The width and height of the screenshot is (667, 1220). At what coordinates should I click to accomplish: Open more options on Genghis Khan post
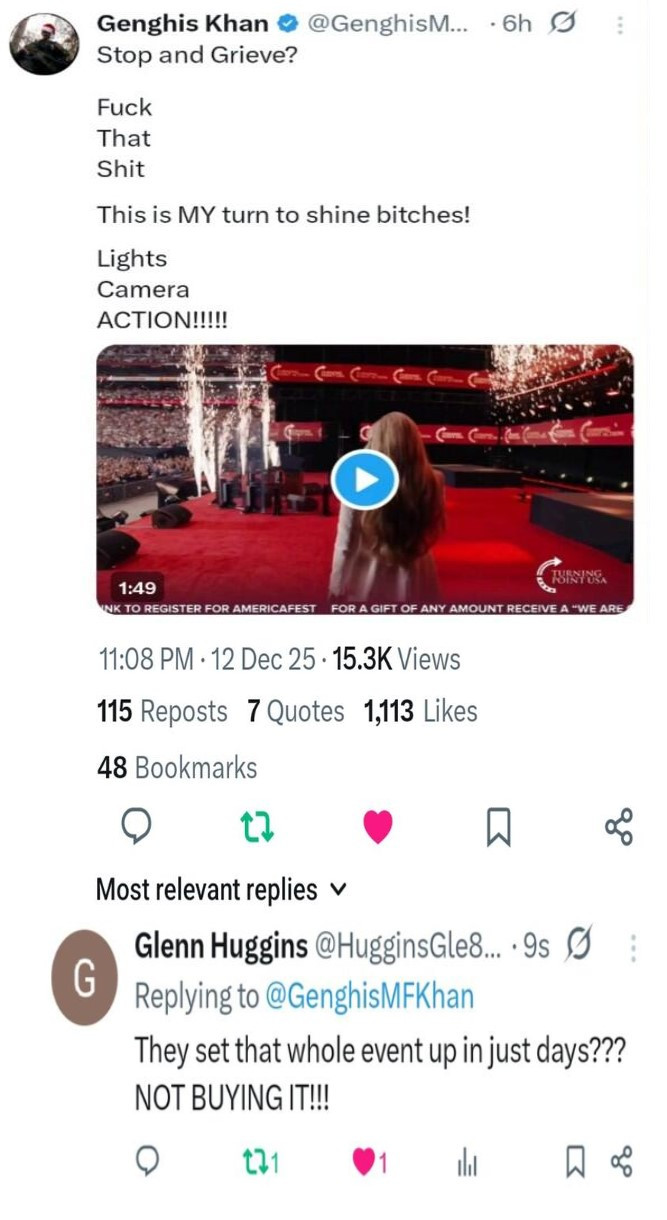[x=620, y=25]
